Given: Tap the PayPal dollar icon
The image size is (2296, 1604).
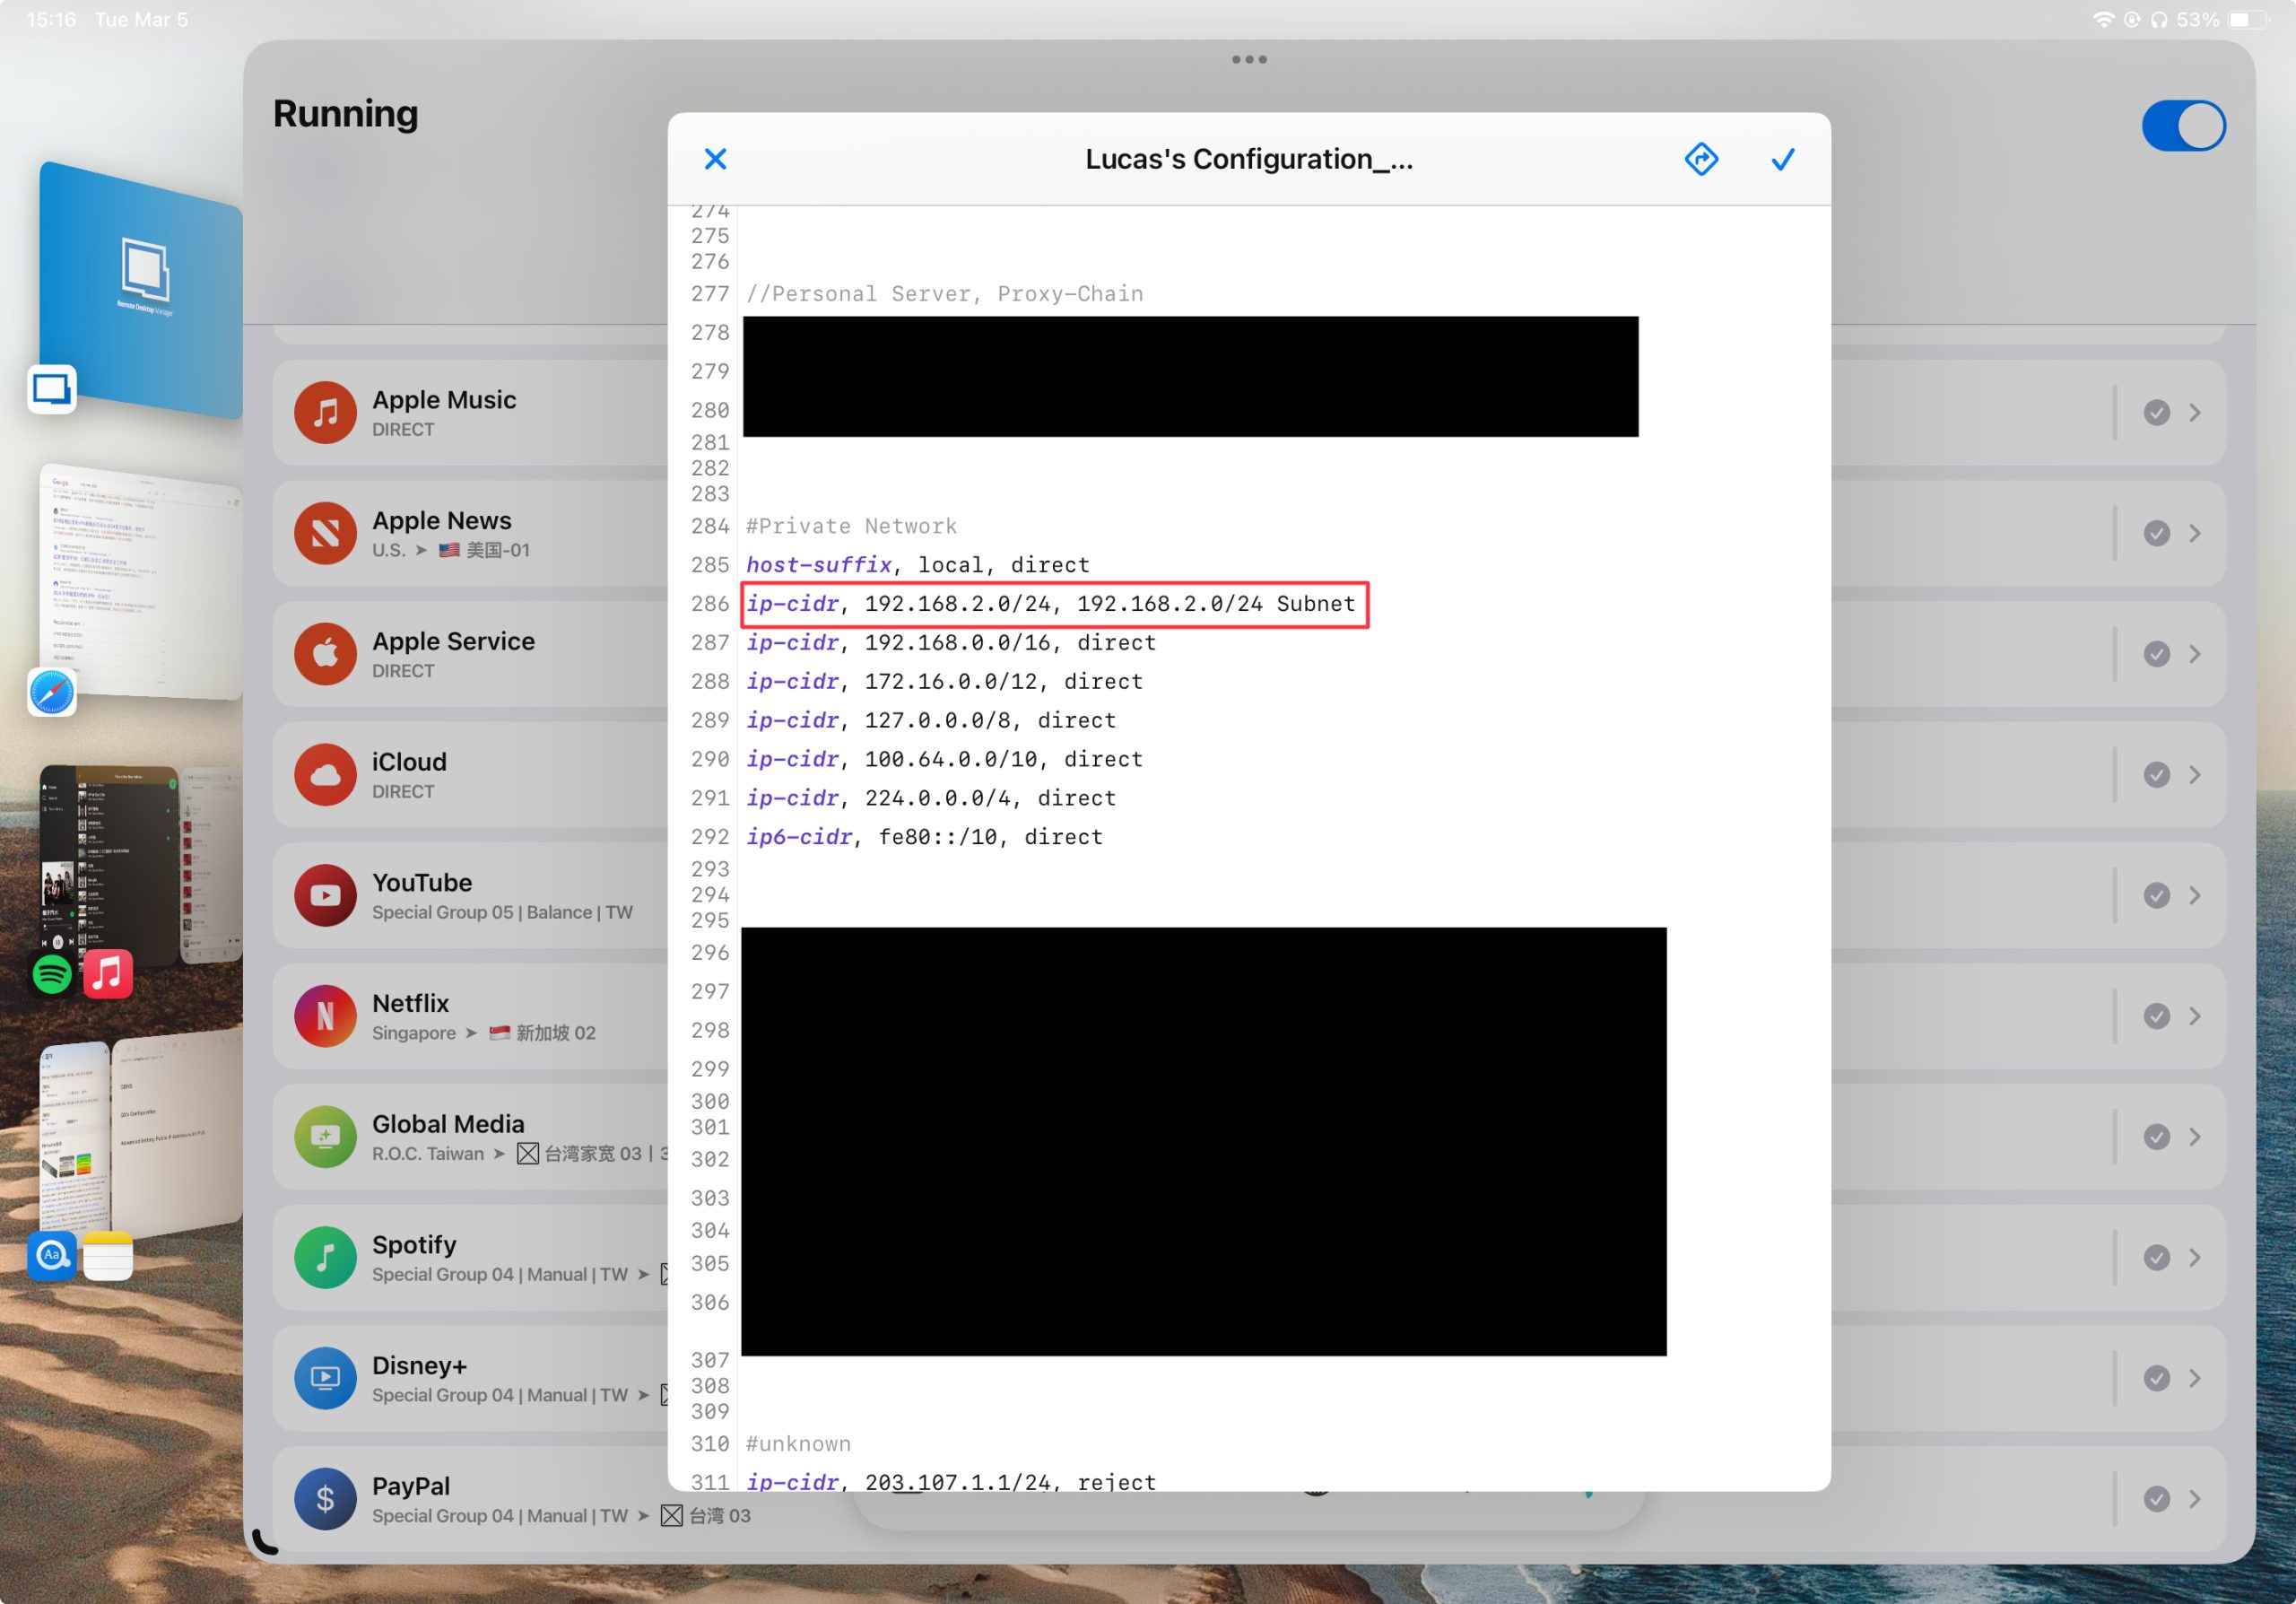Looking at the screenshot, I should pyautogui.click(x=325, y=1498).
